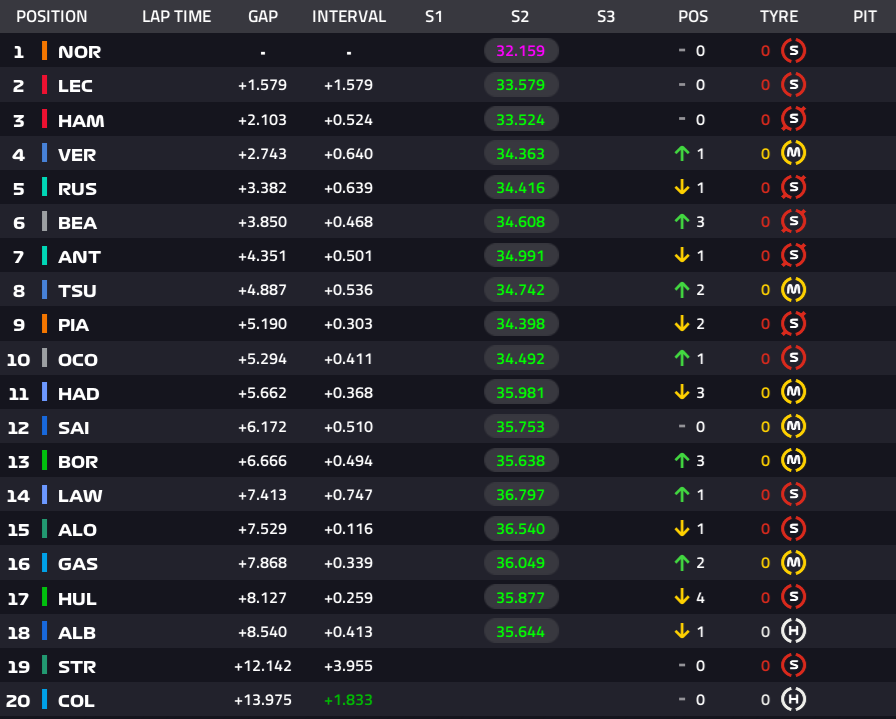This screenshot has height=719, width=896.
Task: Click Verstappen medium tyre icon
Action: coord(794,154)
